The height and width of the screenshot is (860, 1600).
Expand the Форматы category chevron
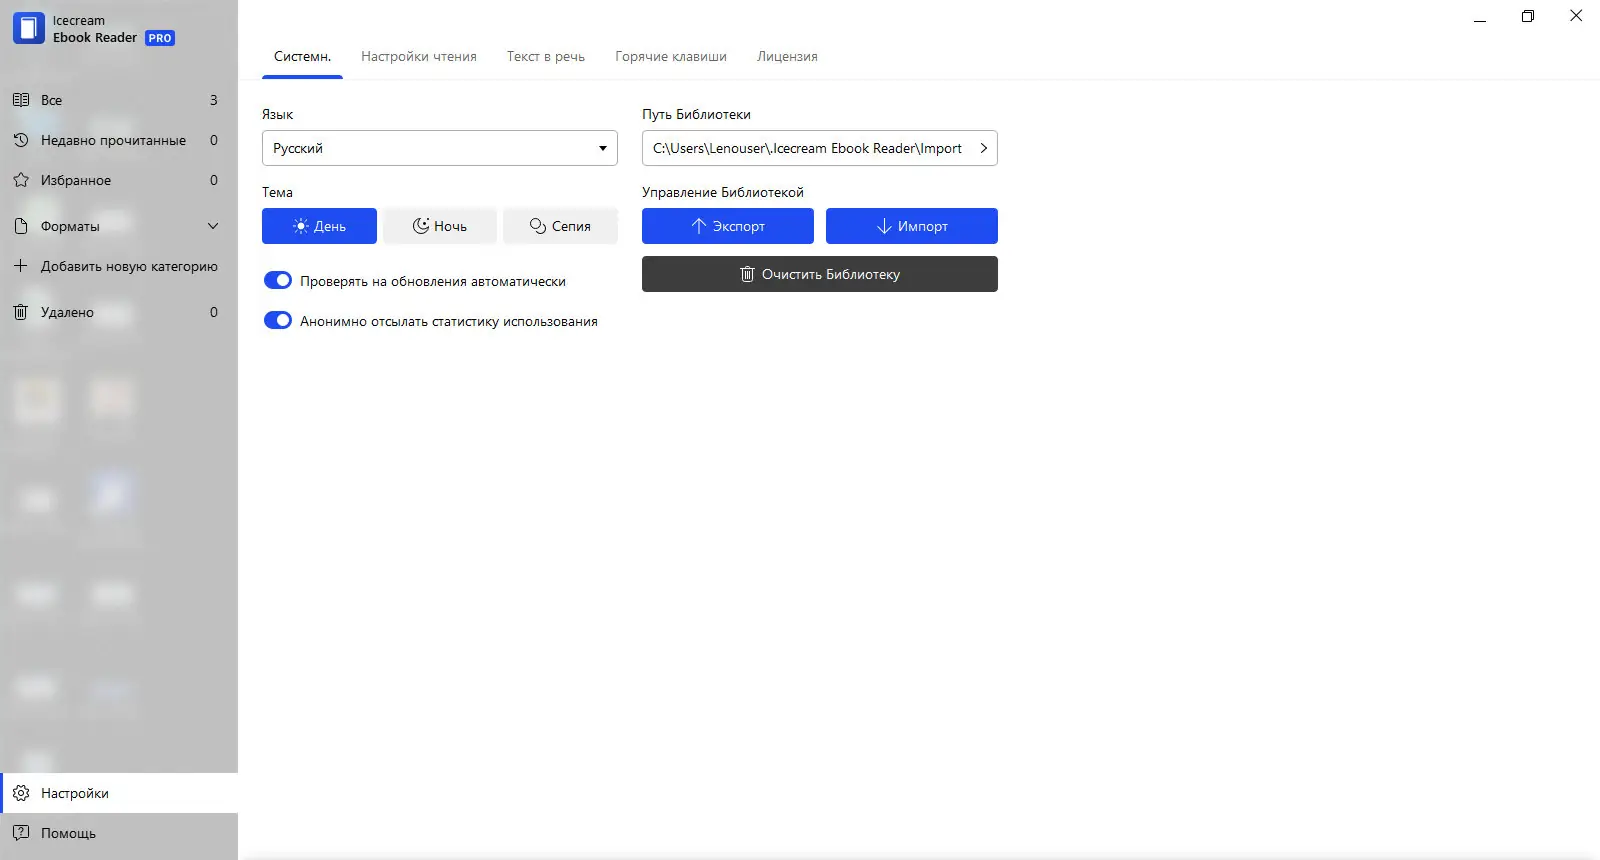213,226
